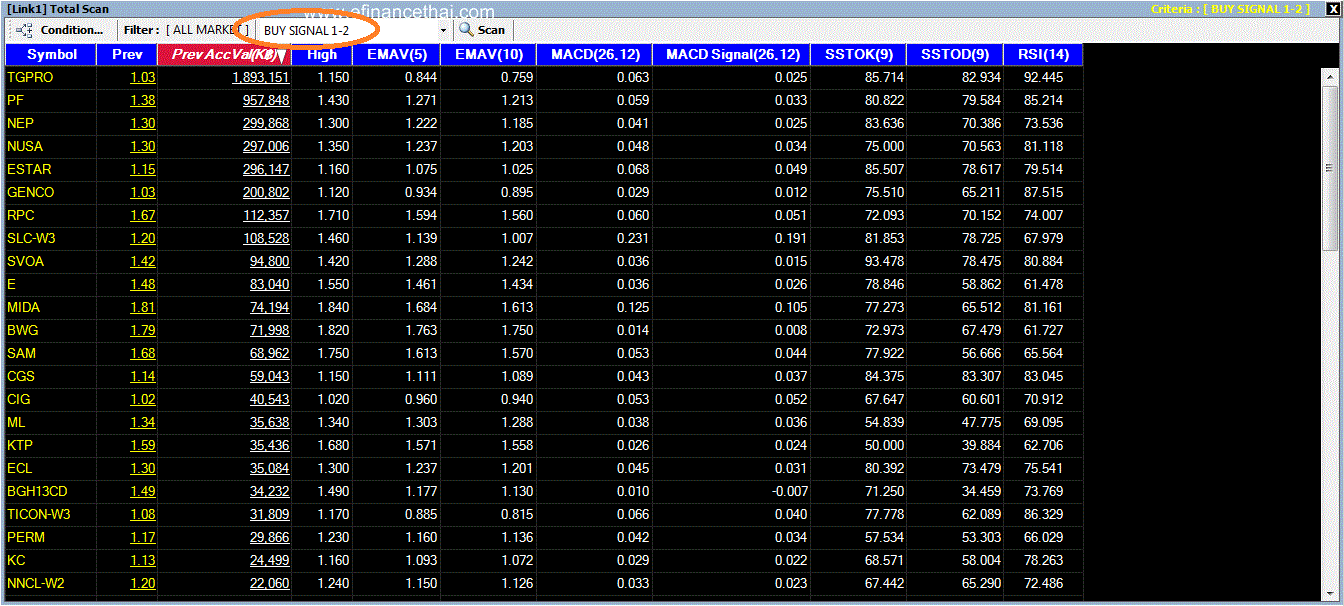Select the ML symbol
Viewport: 1344px width, 606px height.
[x=16, y=422]
